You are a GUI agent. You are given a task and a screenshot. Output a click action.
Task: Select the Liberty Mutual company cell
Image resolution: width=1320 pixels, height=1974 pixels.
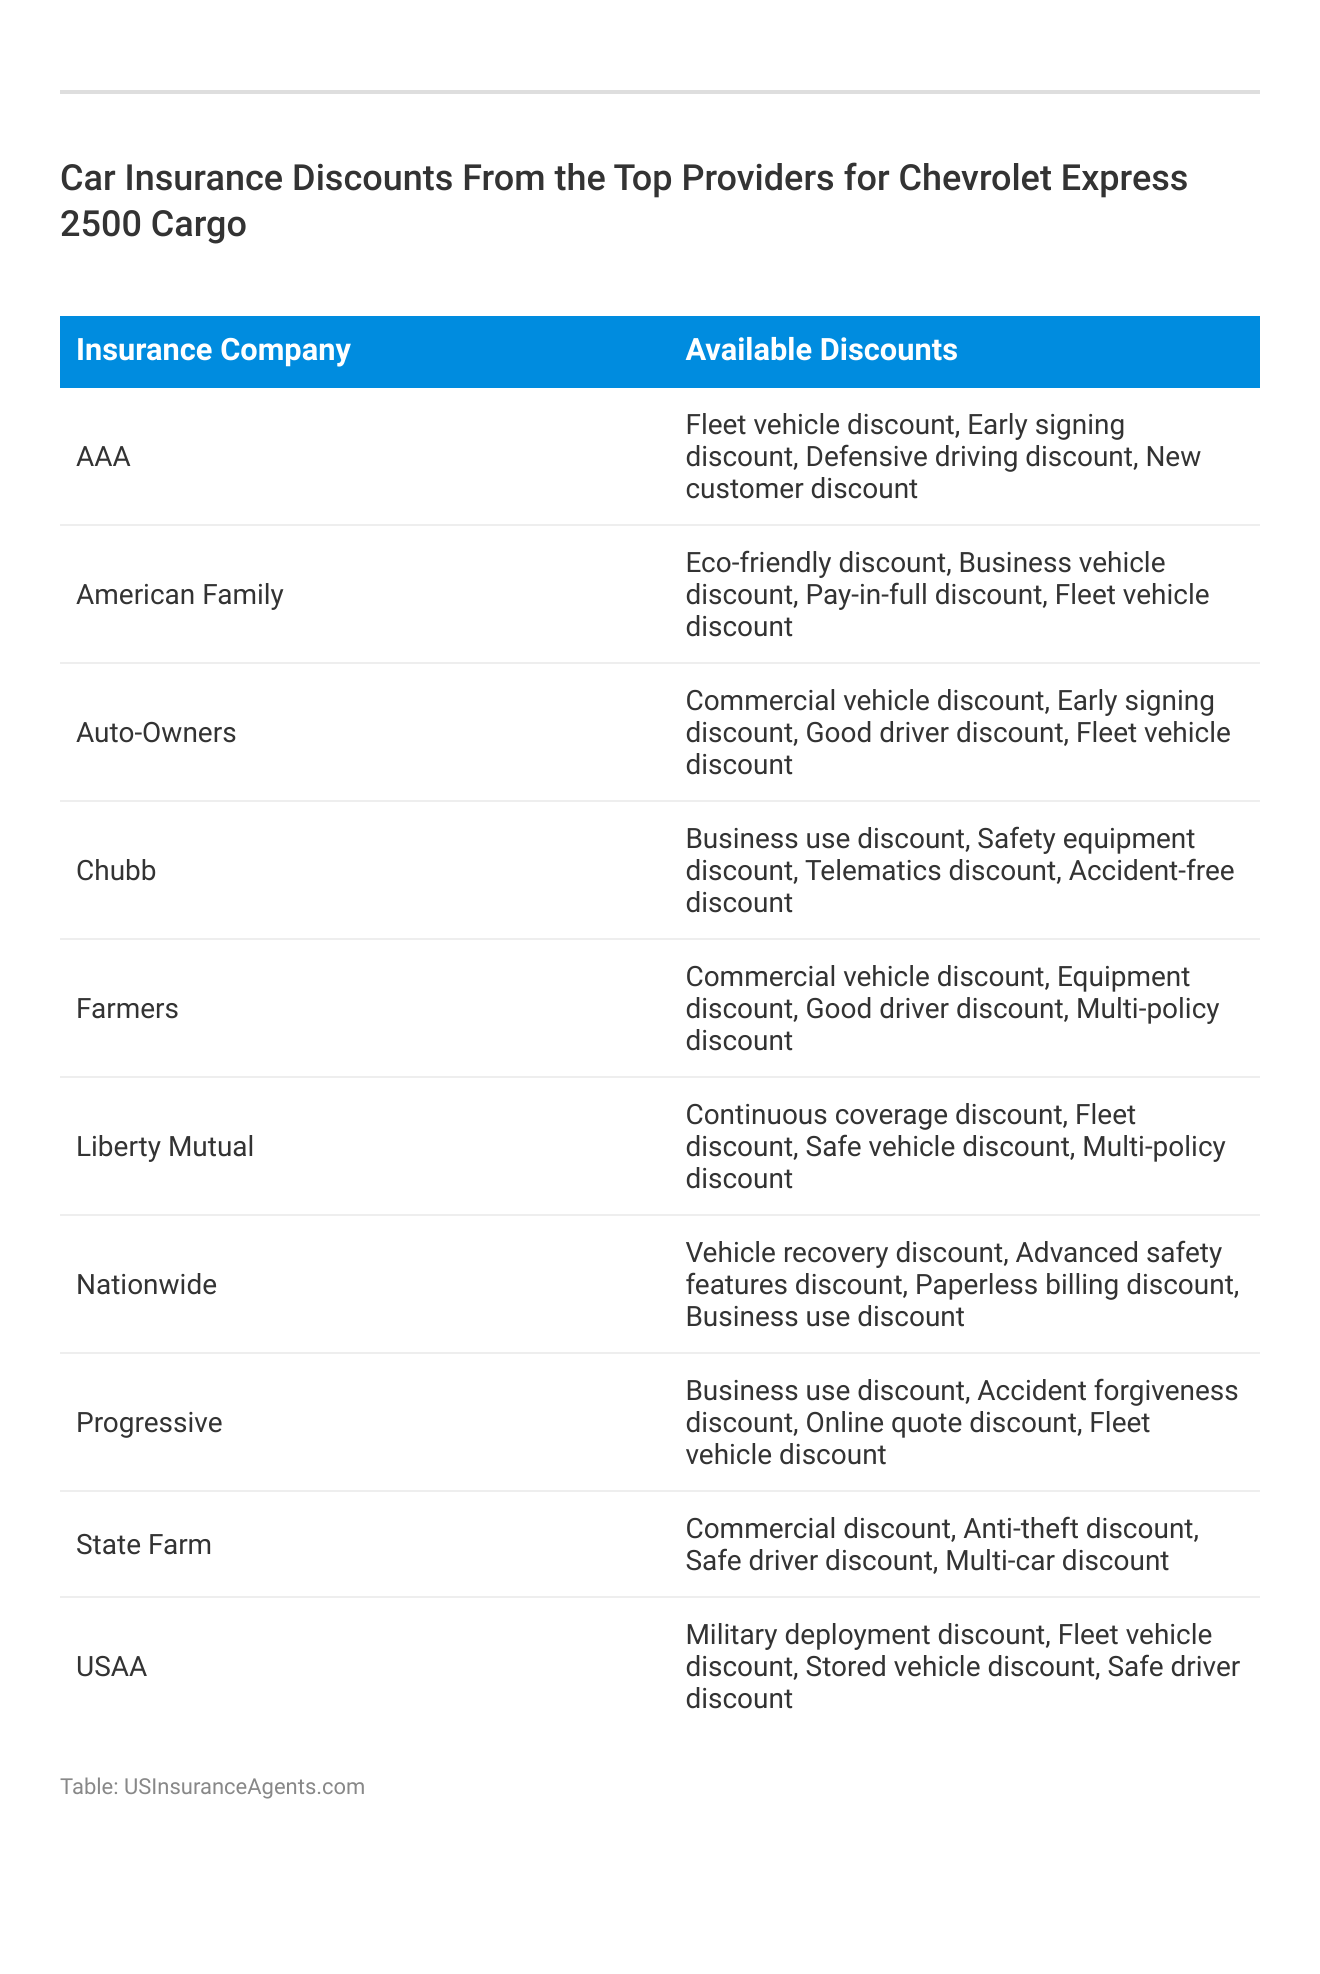tap(165, 1147)
